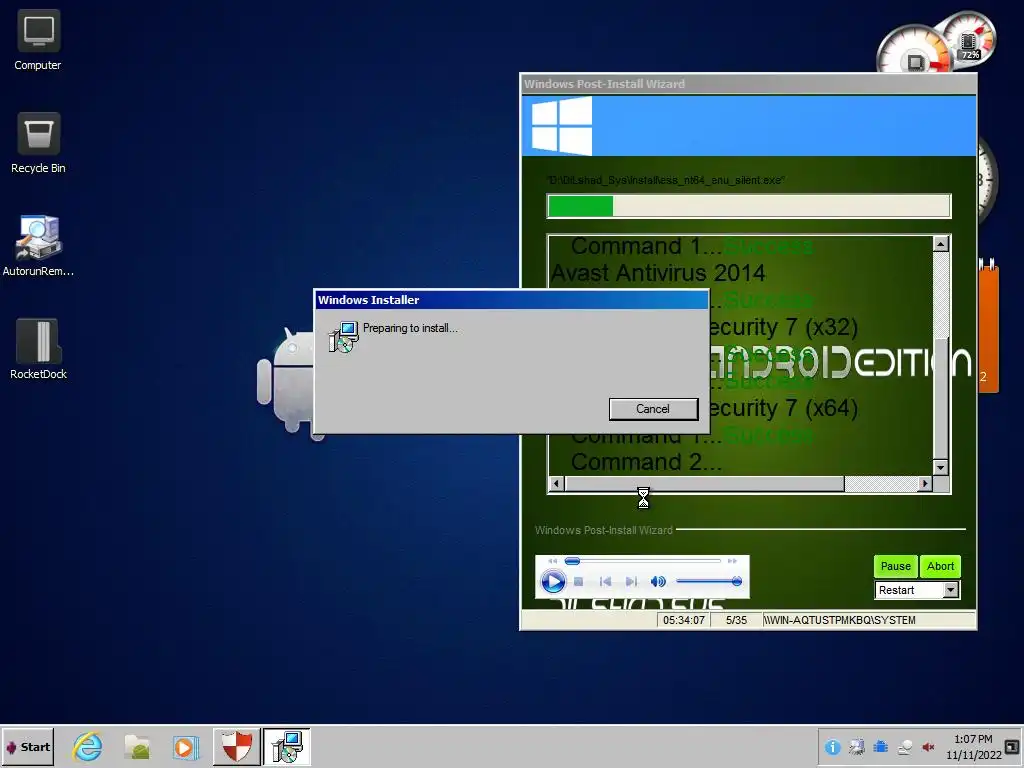The width and height of the screenshot is (1024, 768).
Task: Click the play button in media player
Action: (x=553, y=581)
